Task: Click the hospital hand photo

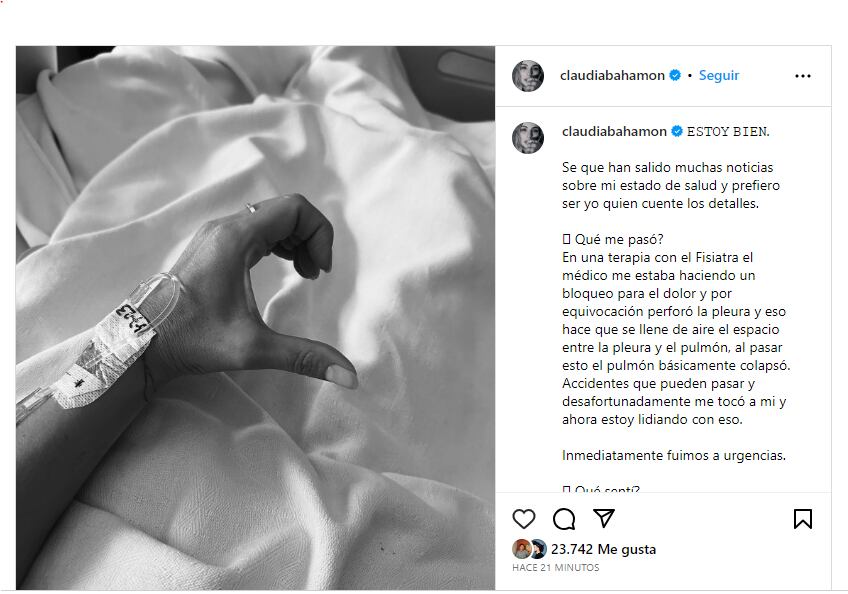Action: pyautogui.click(x=255, y=318)
